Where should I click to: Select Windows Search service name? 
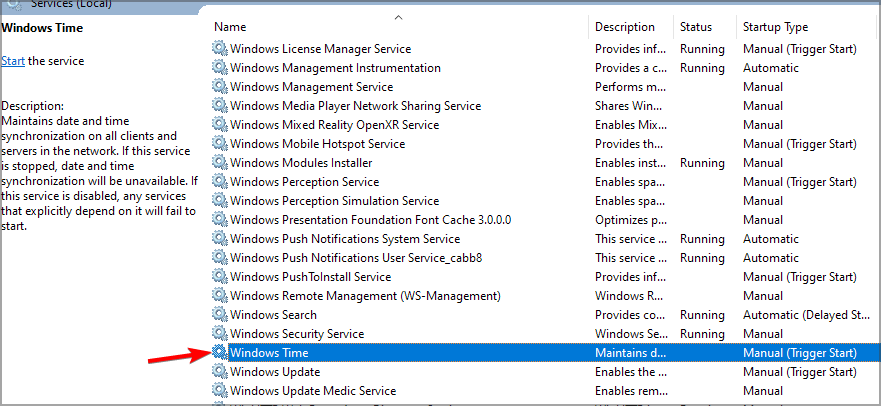pos(273,314)
